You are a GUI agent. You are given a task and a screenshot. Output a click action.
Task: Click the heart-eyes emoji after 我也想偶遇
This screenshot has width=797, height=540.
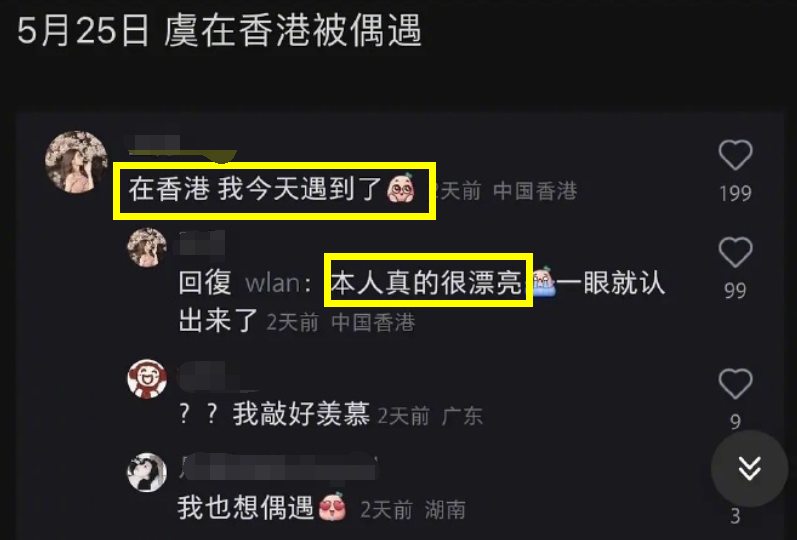[x=332, y=507]
